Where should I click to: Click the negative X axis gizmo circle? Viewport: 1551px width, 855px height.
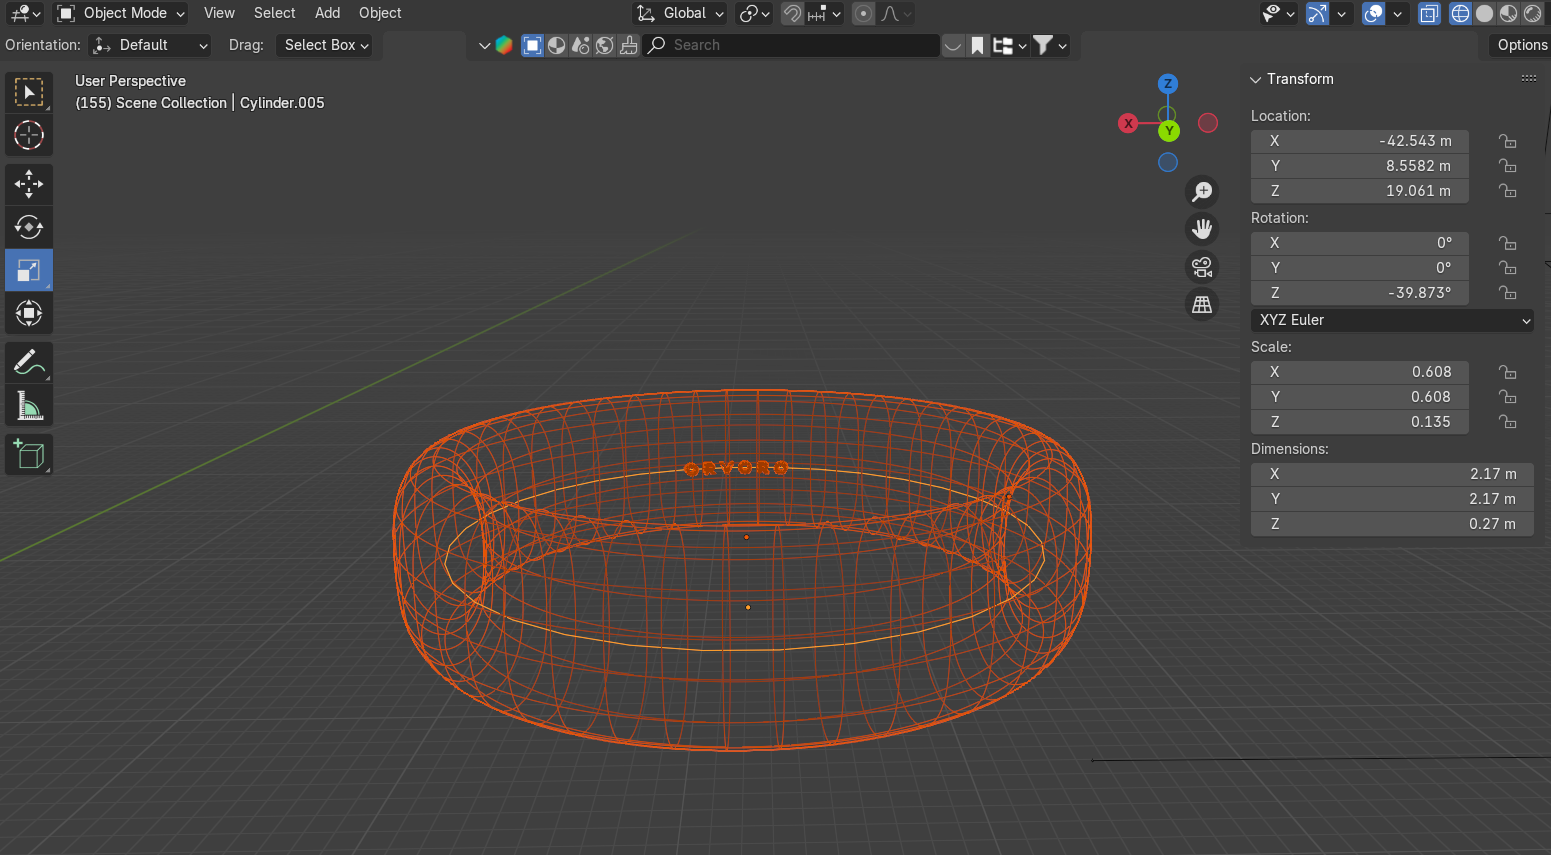tap(1208, 123)
